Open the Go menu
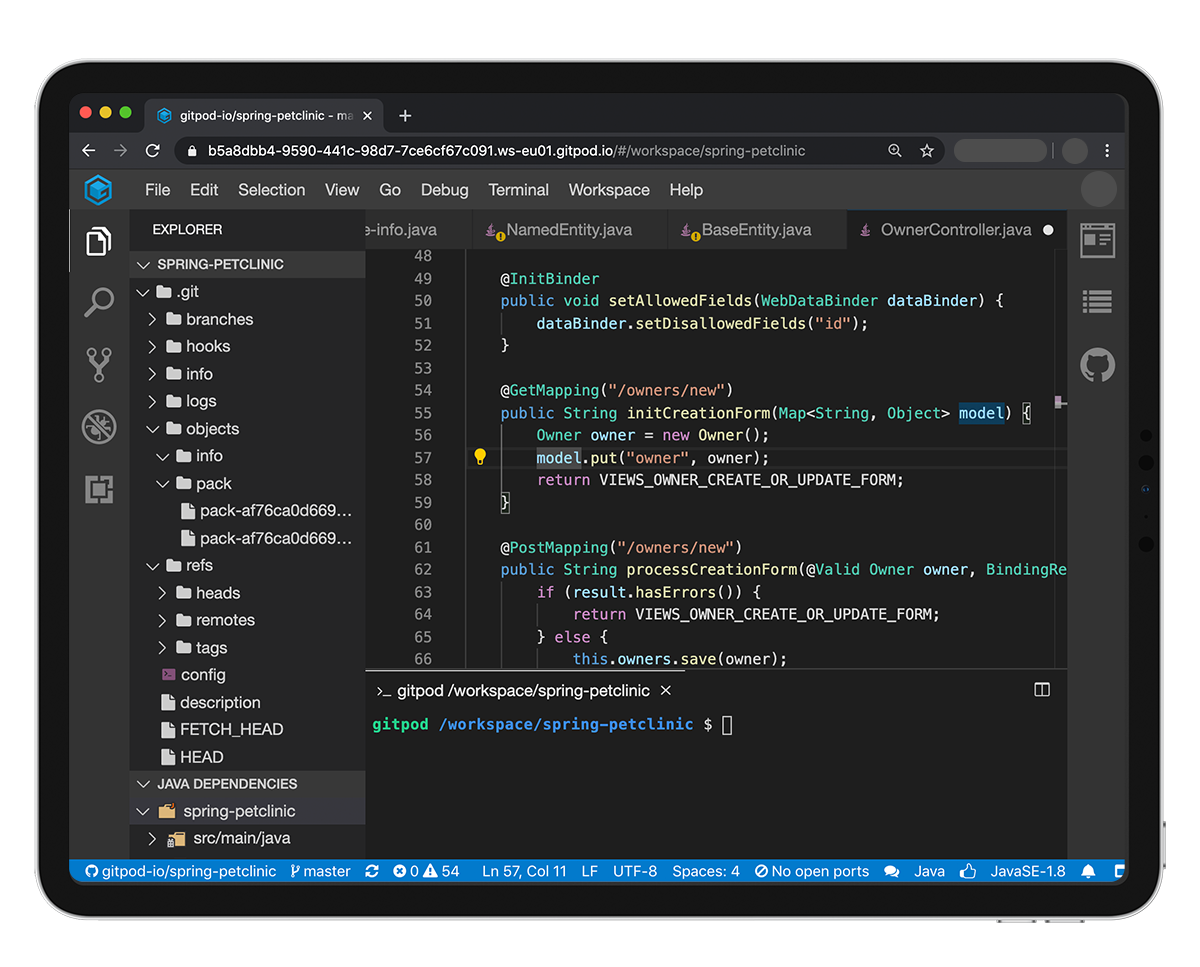Image resolution: width=1200 pixels, height=967 pixels. [390, 190]
